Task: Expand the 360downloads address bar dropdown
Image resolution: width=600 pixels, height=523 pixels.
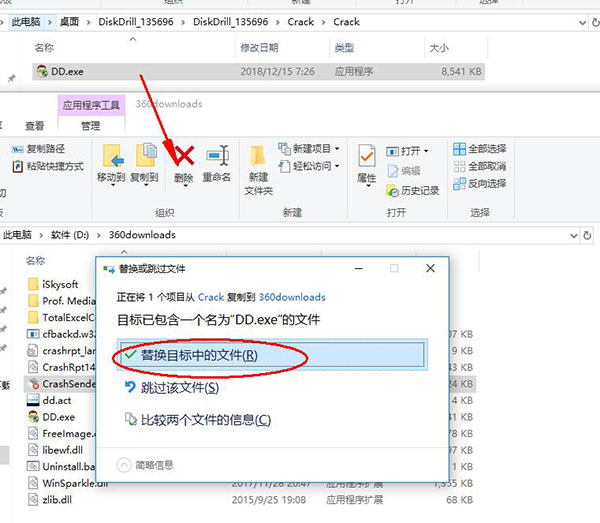Action: [574, 236]
